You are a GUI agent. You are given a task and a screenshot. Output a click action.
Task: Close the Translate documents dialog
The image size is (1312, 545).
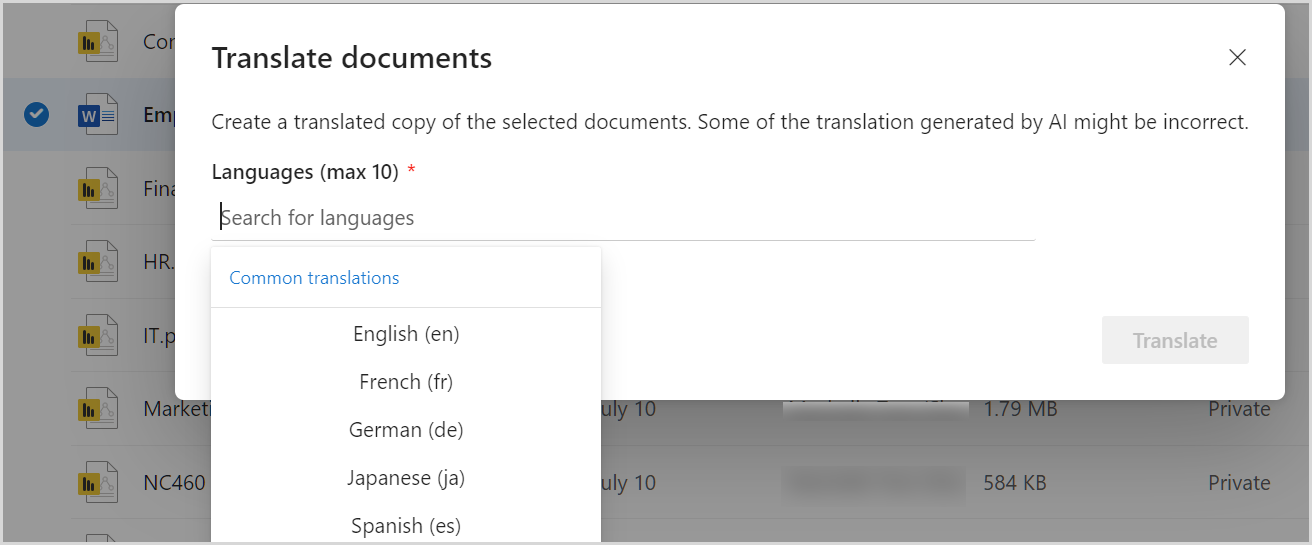point(1237,58)
